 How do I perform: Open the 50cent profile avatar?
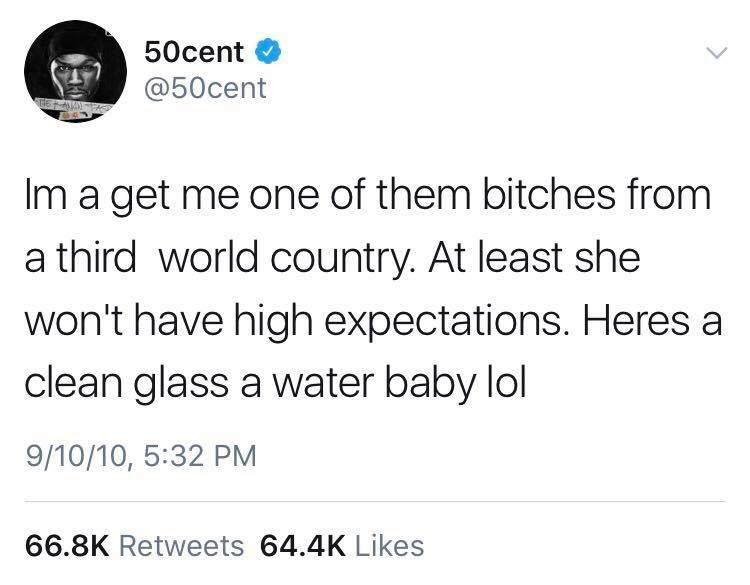(75, 71)
